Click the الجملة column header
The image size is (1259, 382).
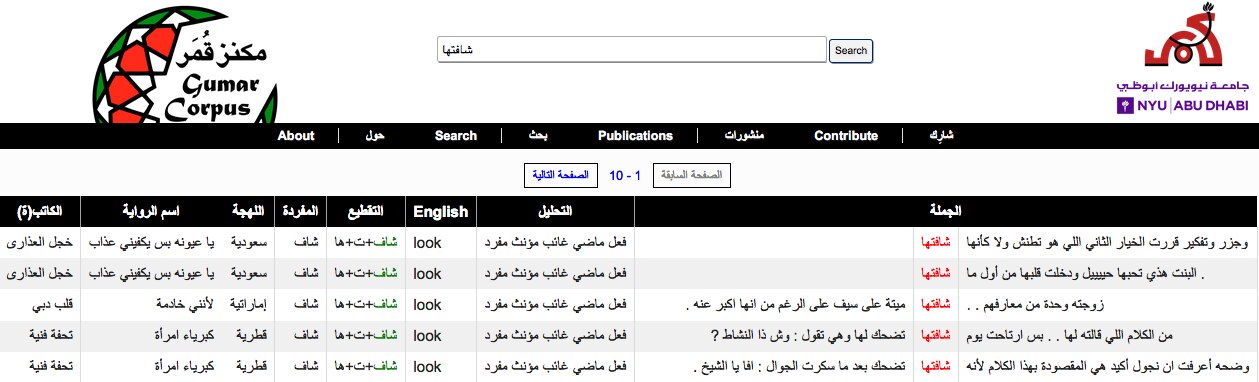pos(946,211)
